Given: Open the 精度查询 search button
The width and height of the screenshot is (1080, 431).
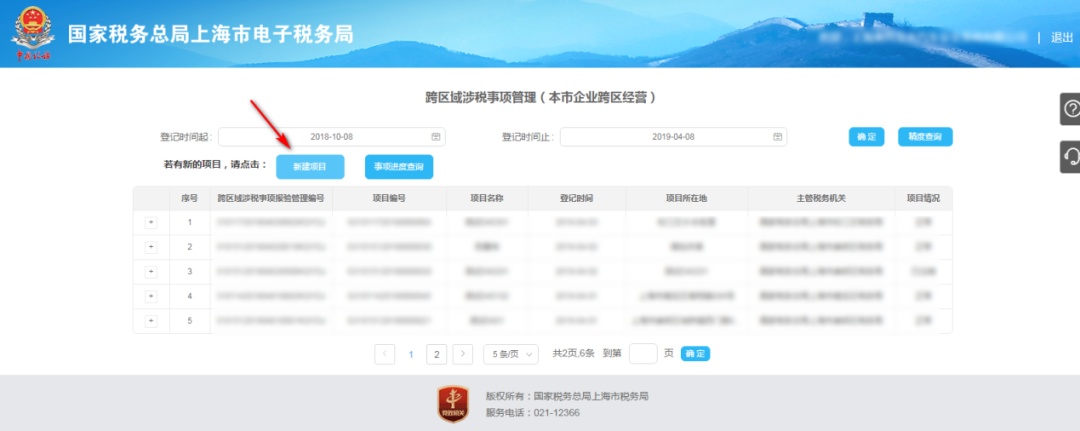Looking at the screenshot, I should tap(925, 137).
